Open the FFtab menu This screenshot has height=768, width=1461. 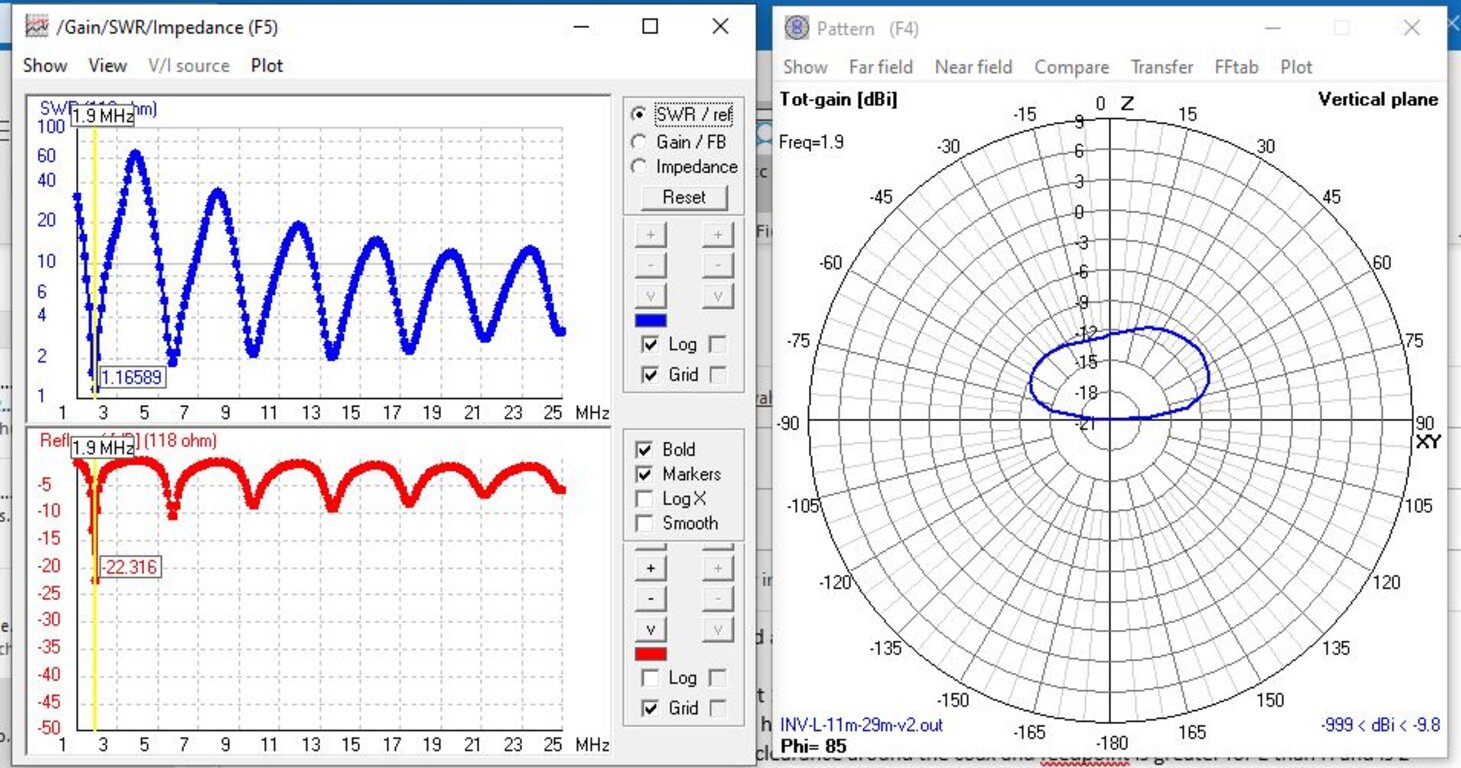(1237, 67)
